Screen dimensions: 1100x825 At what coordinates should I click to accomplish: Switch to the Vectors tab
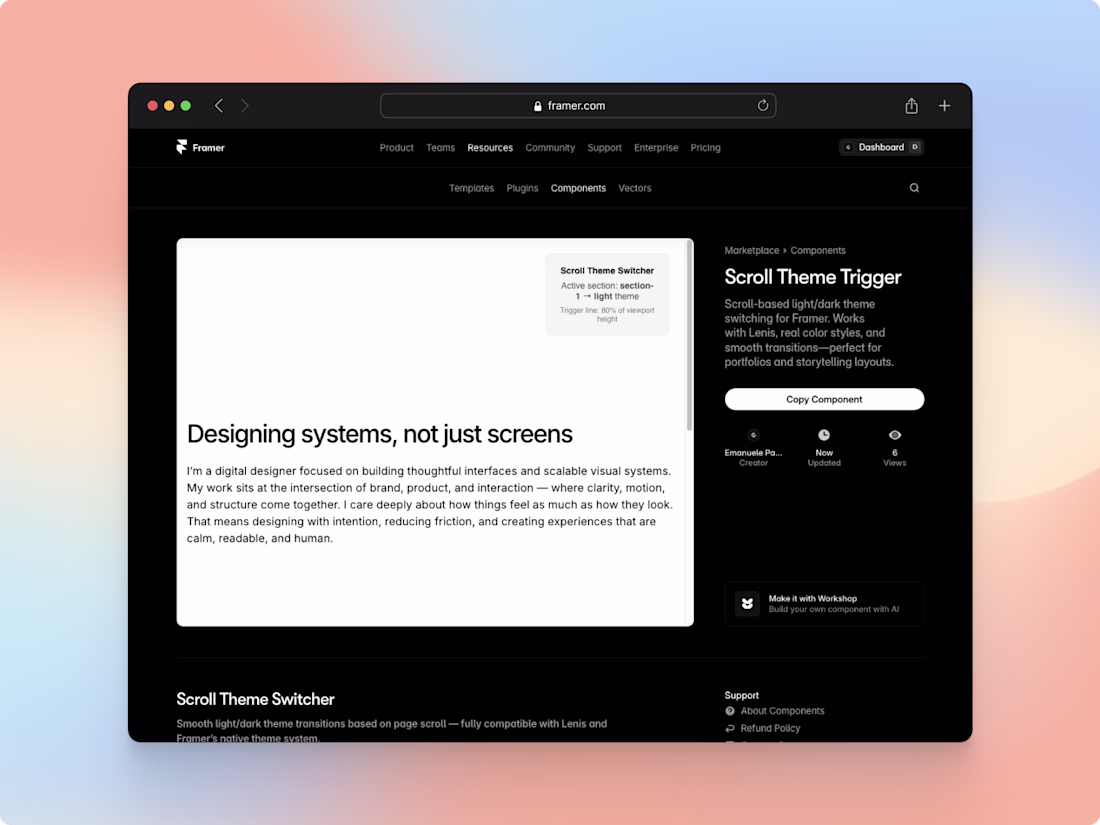[x=635, y=188]
